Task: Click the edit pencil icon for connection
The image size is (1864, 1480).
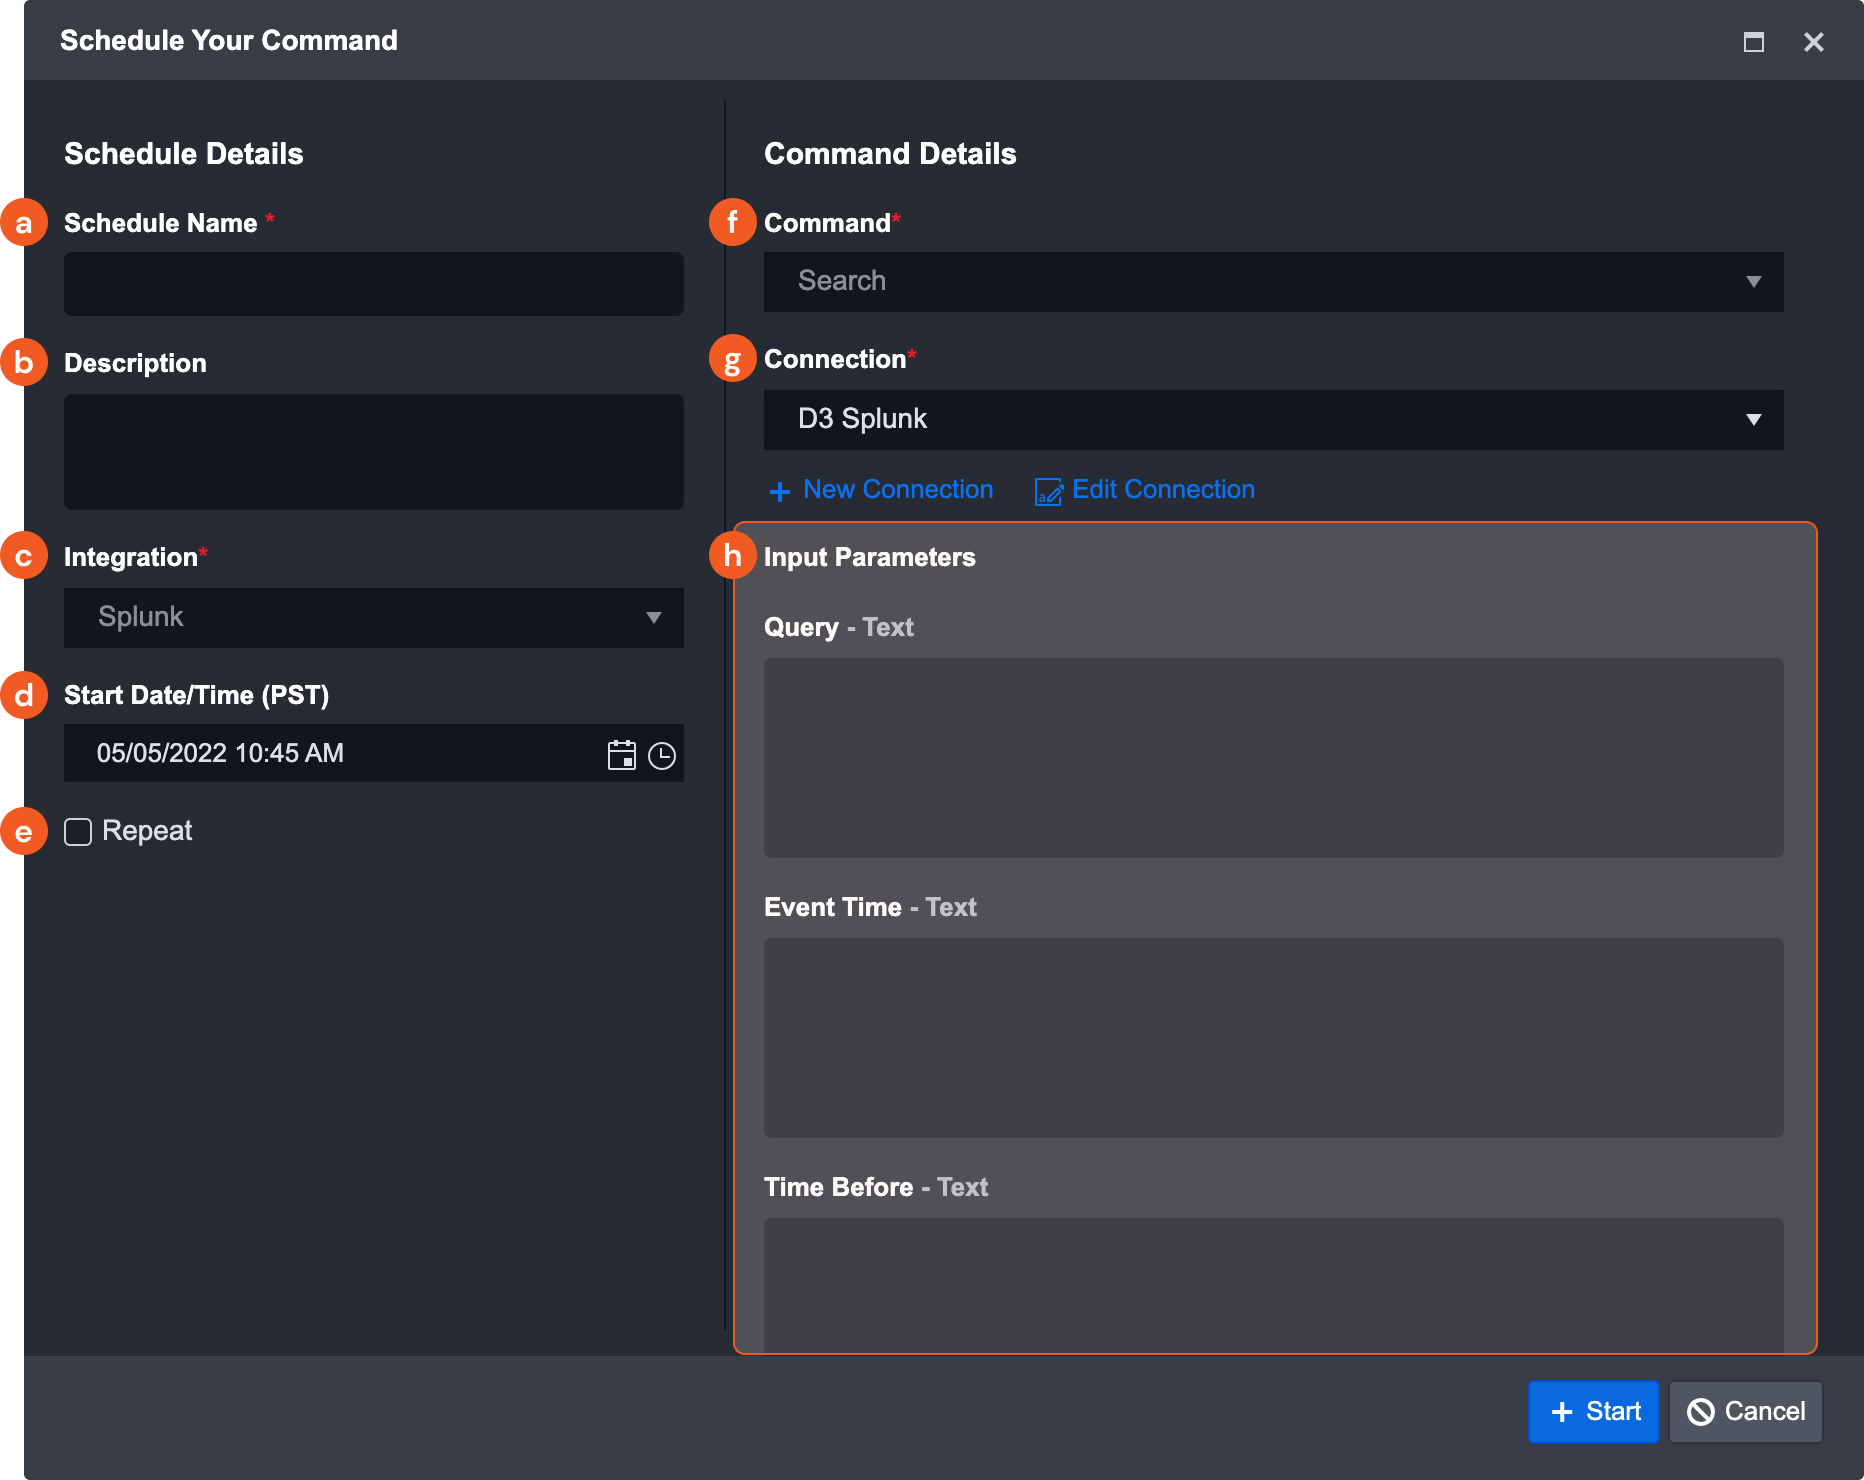Action: coord(1048,491)
